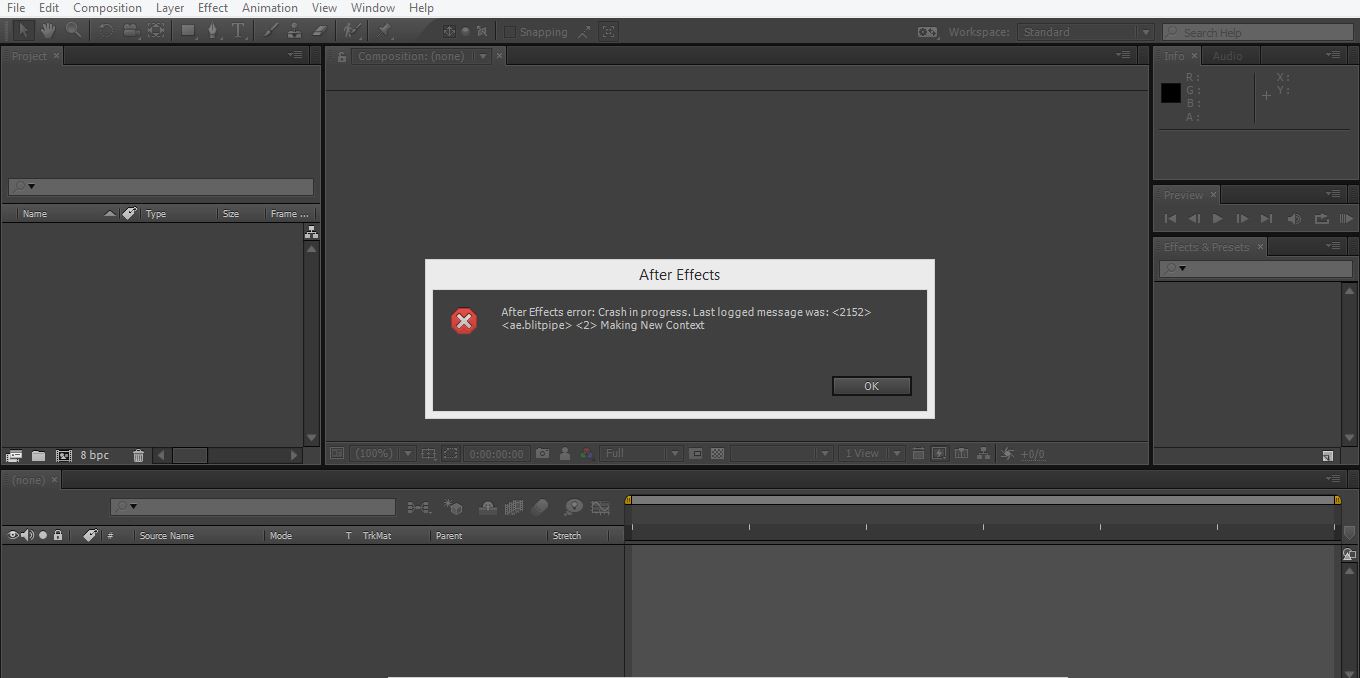Click the Search Help input field
The image size is (1360, 678).
click(x=1259, y=32)
